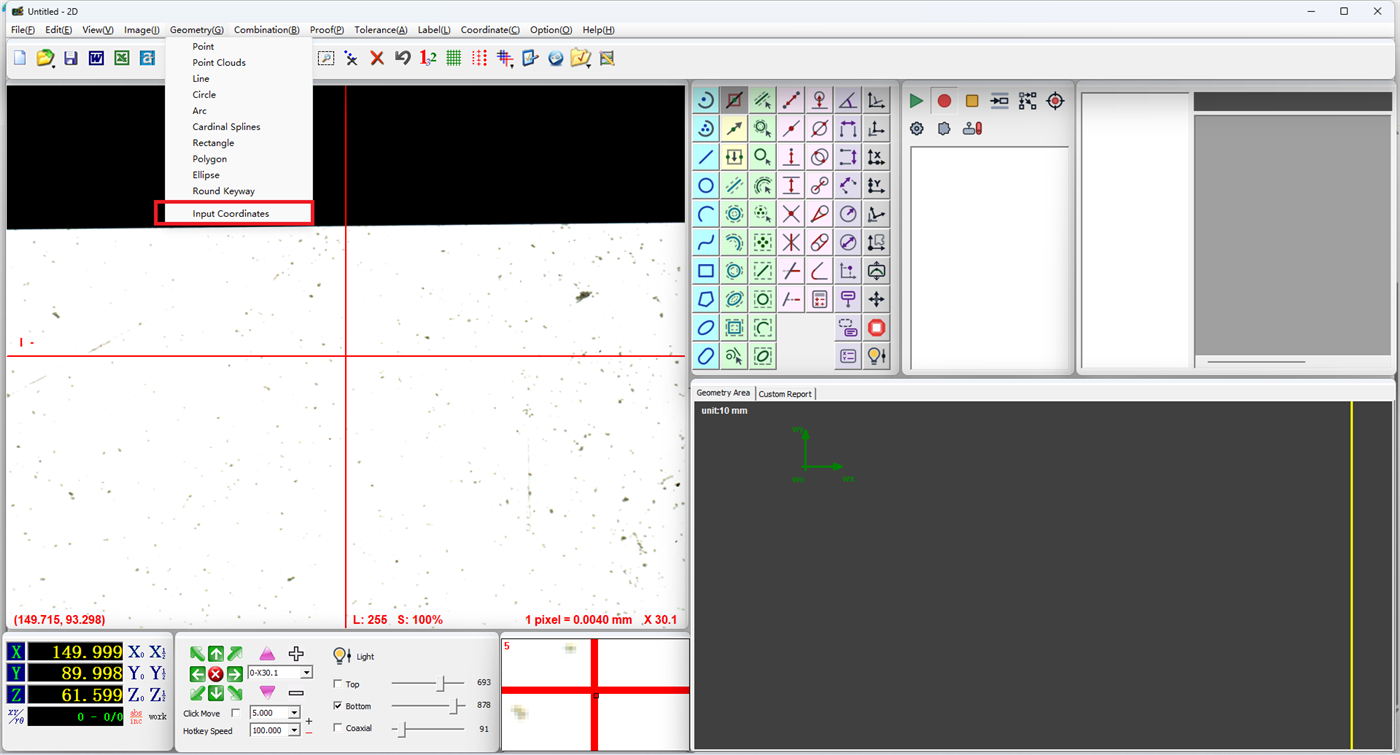The height and width of the screenshot is (755, 1400).
Task: Enable the Coaxial light checkbox
Action: 337,728
